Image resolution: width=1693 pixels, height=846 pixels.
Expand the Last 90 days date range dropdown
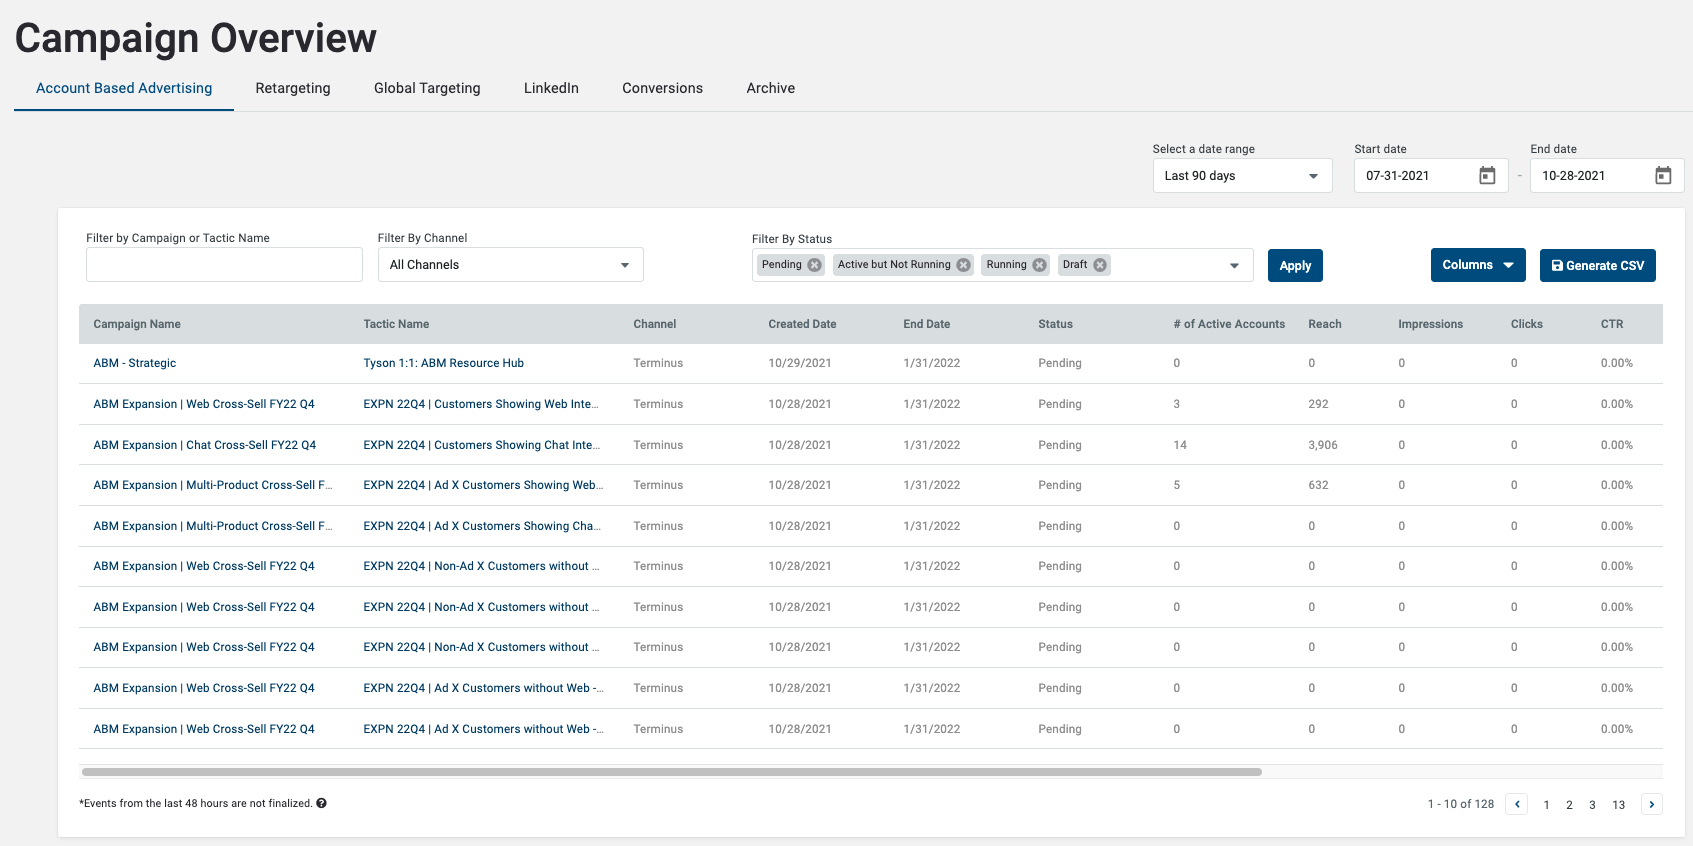point(1242,176)
